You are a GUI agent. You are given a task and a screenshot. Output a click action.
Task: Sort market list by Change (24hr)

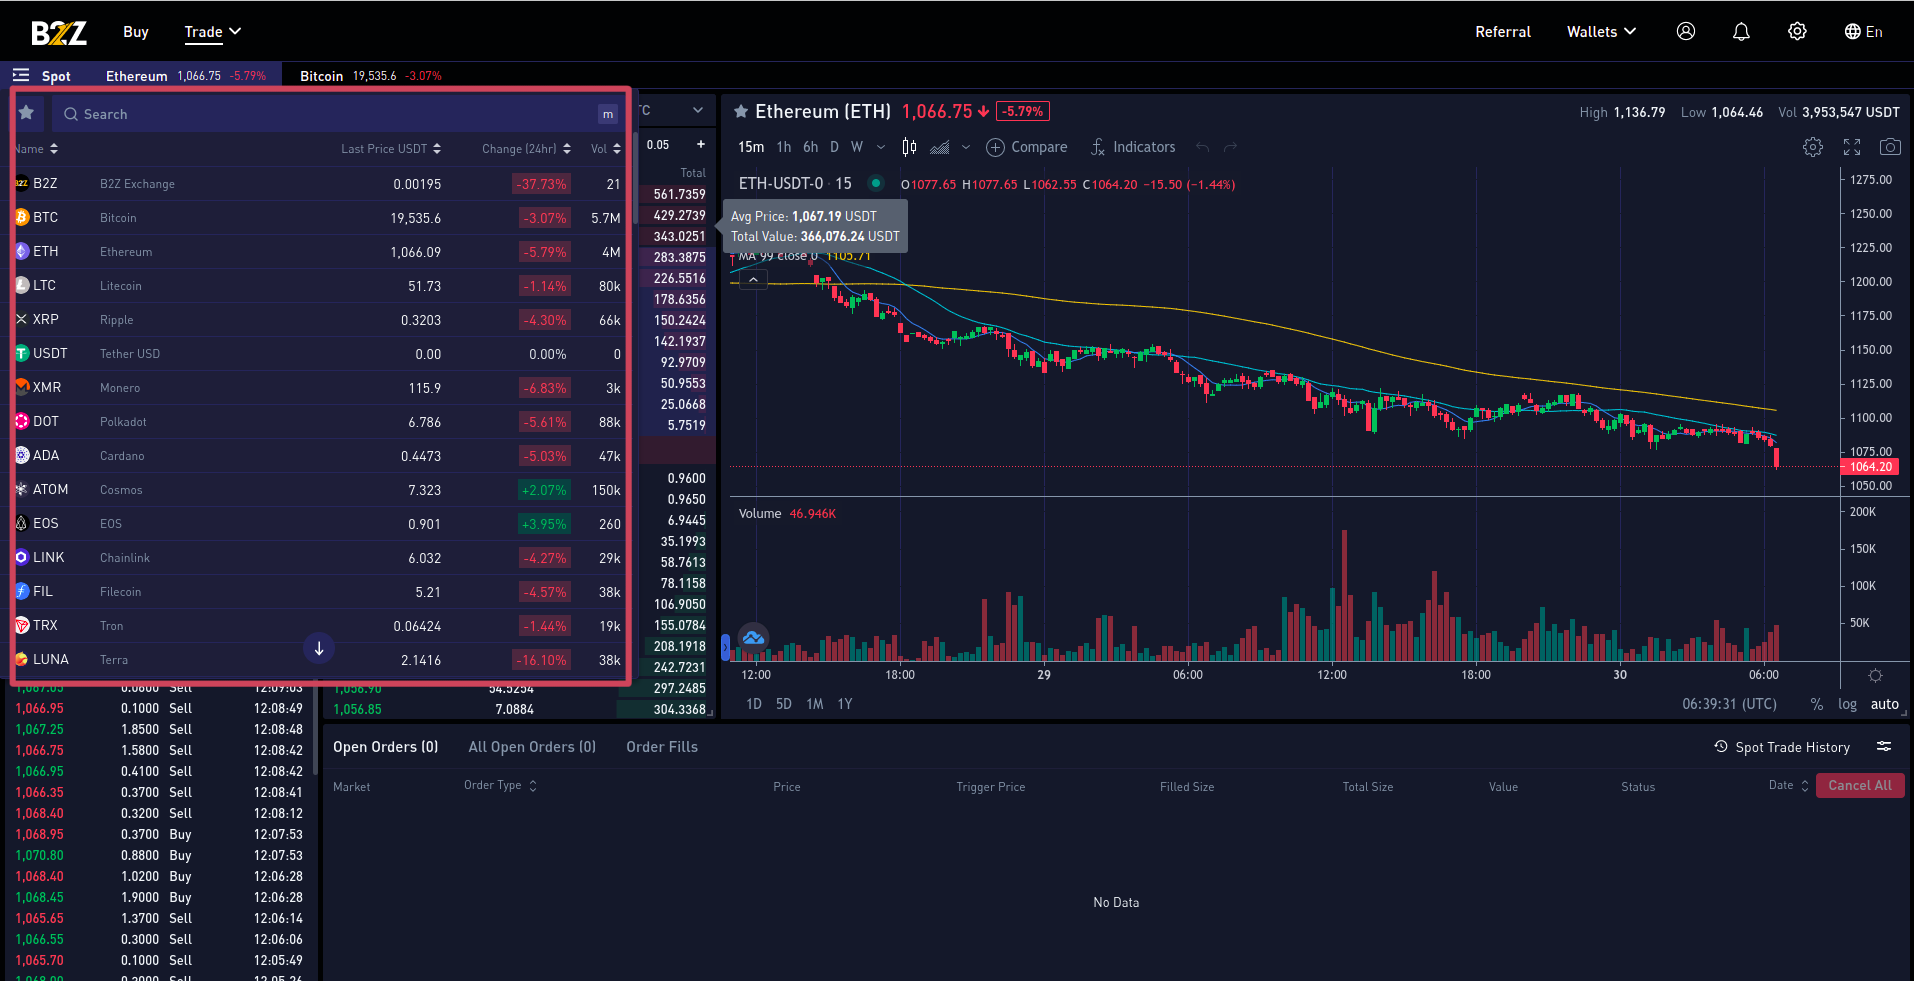[x=527, y=149]
